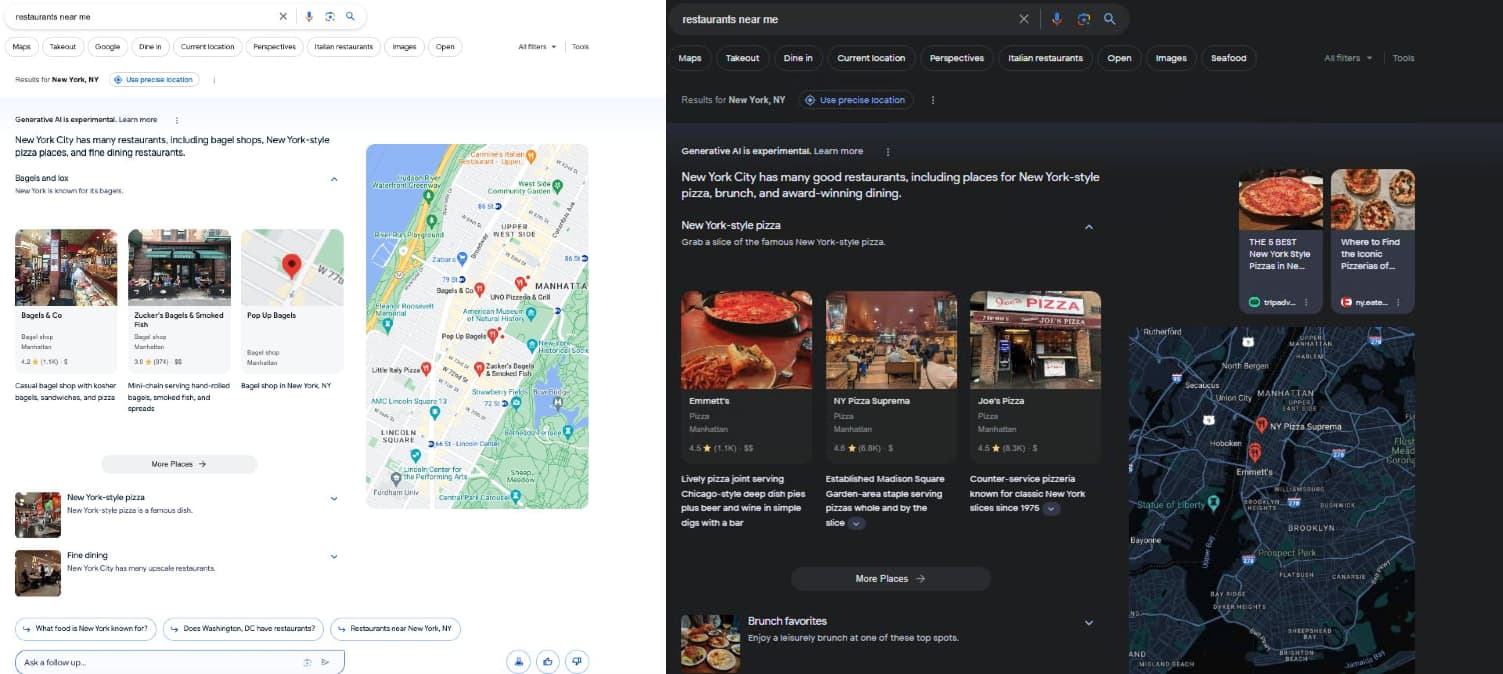Select the Maps chip in light page

22,47
